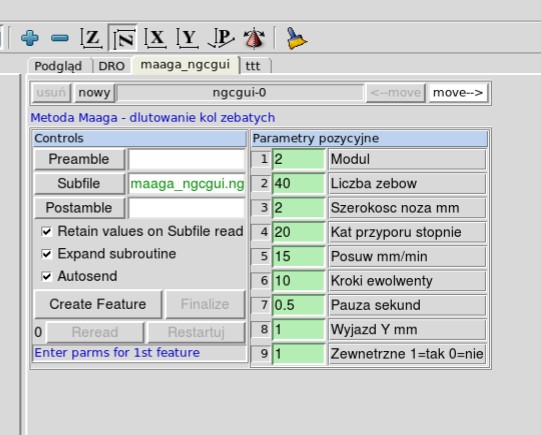Toggle the rotate view cone icon

click(x=254, y=38)
